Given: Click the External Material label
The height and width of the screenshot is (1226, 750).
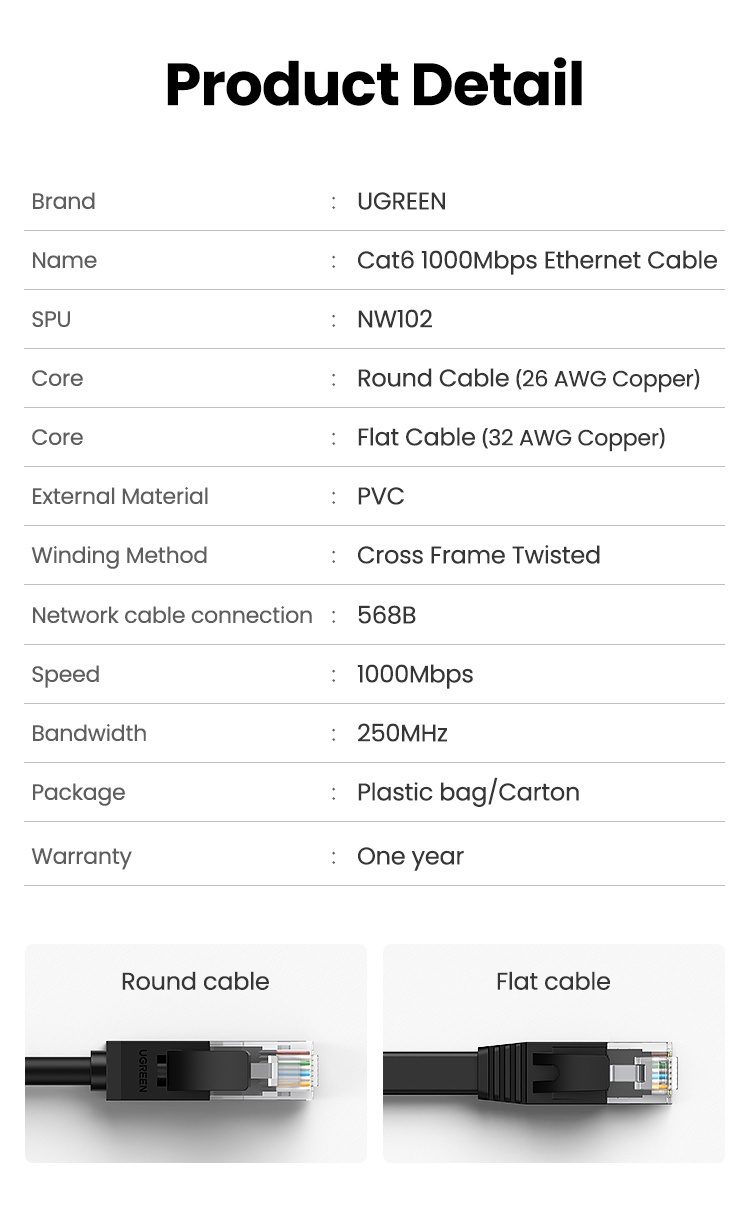Looking at the screenshot, I should pyautogui.click(x=120, y=496).
